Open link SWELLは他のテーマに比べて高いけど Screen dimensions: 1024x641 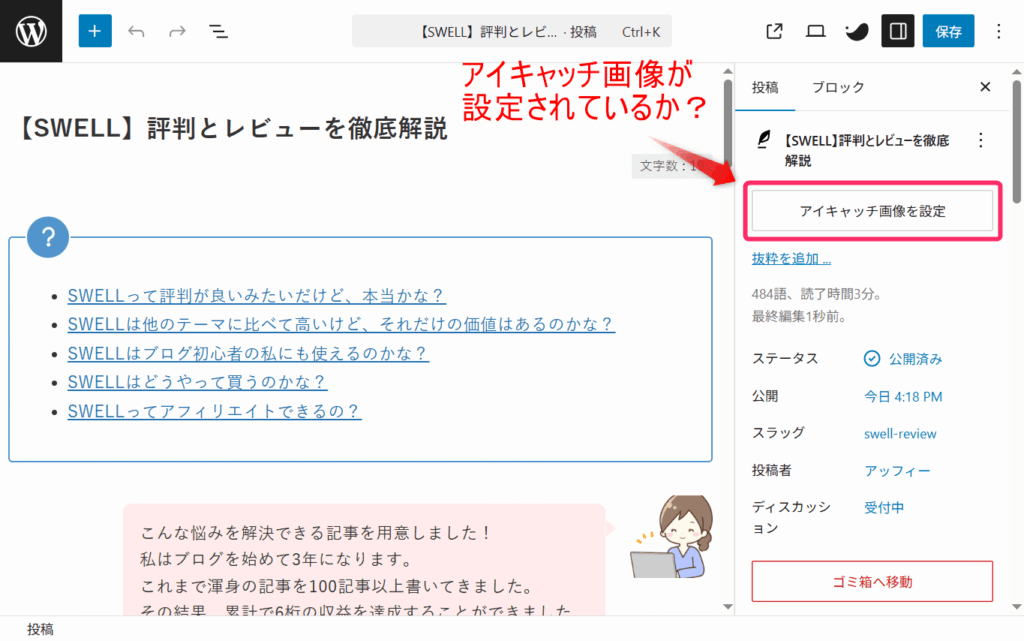(341, 324)
